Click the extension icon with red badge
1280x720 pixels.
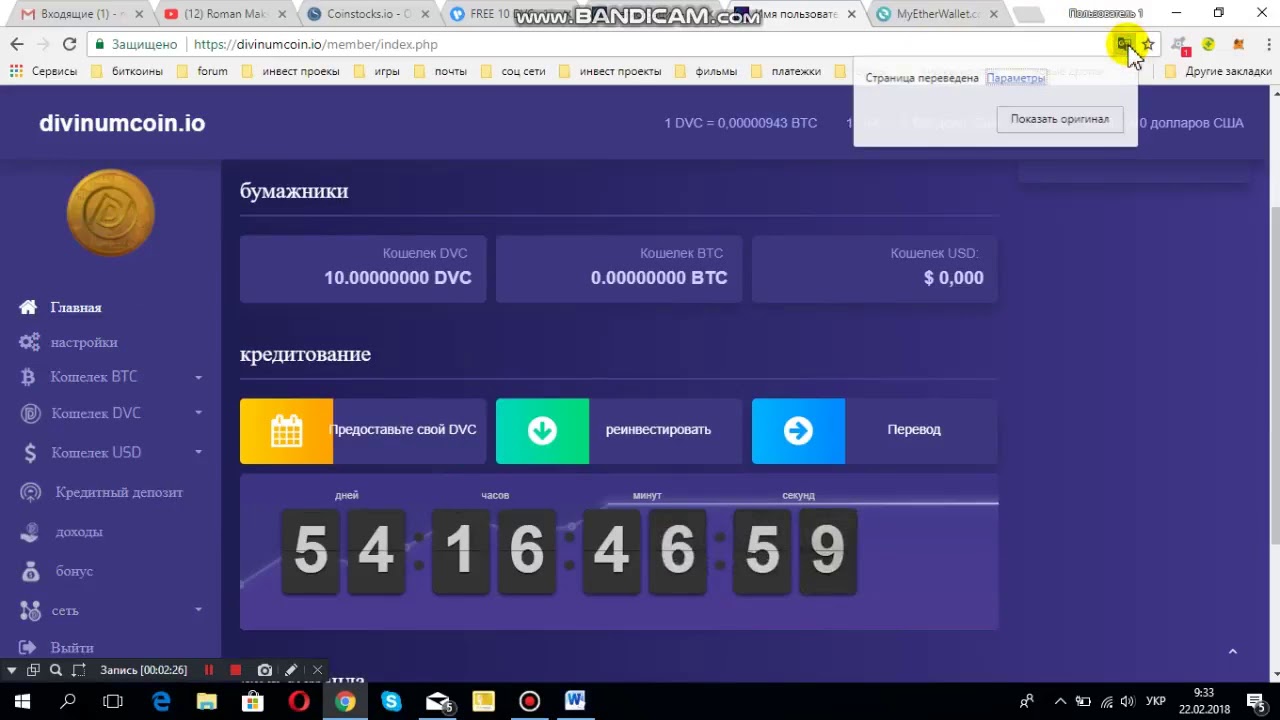[x=1180, y=45]
